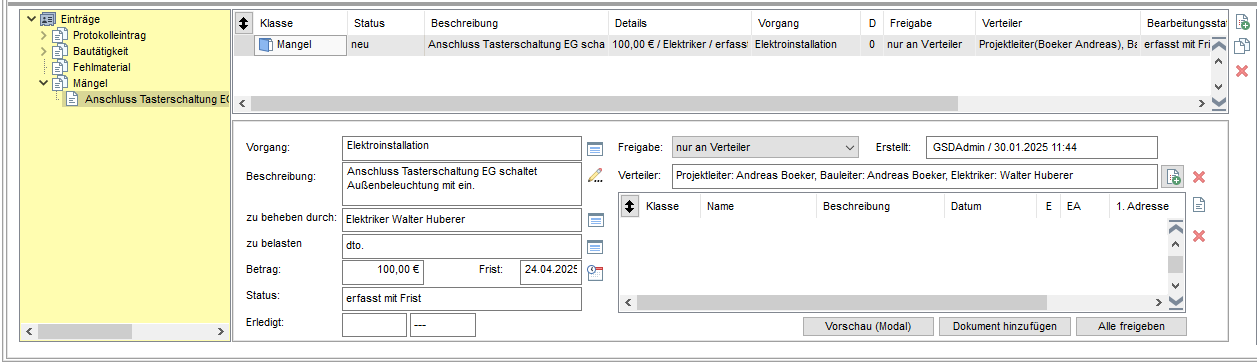Screen dimensions: 1257x364
Task: Select Fehlmaterial in the tree
Action: point(101,67)
